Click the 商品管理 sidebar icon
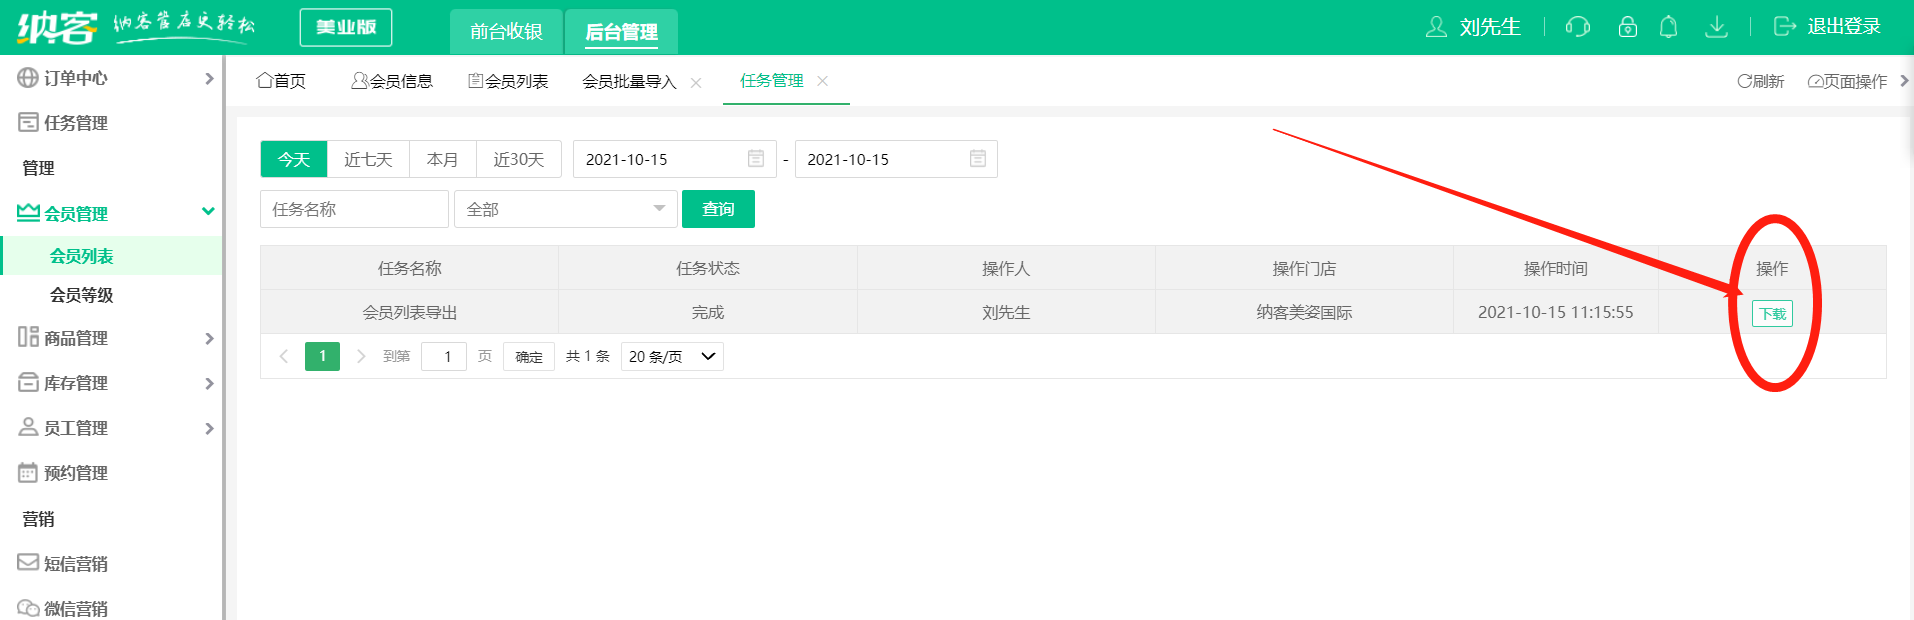Viewport: 1914px width, 620px height. (x=28, y=337)
